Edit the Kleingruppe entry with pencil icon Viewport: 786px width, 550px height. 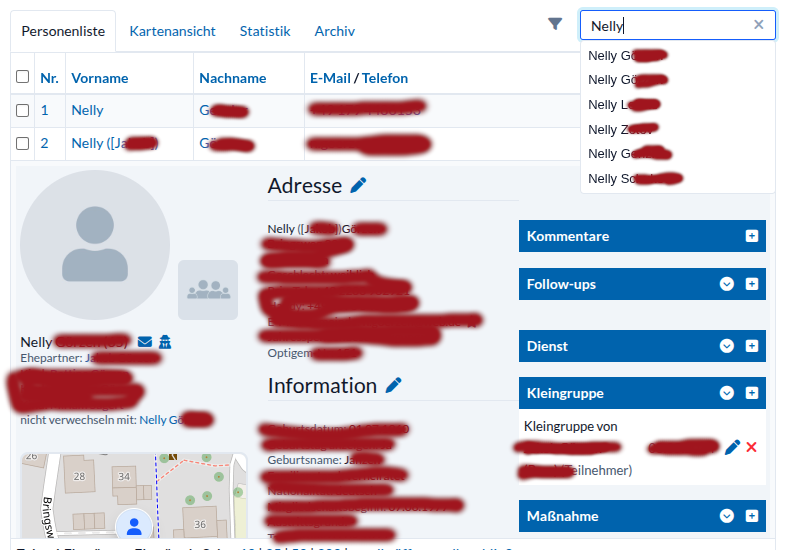(x=732, y=447)
